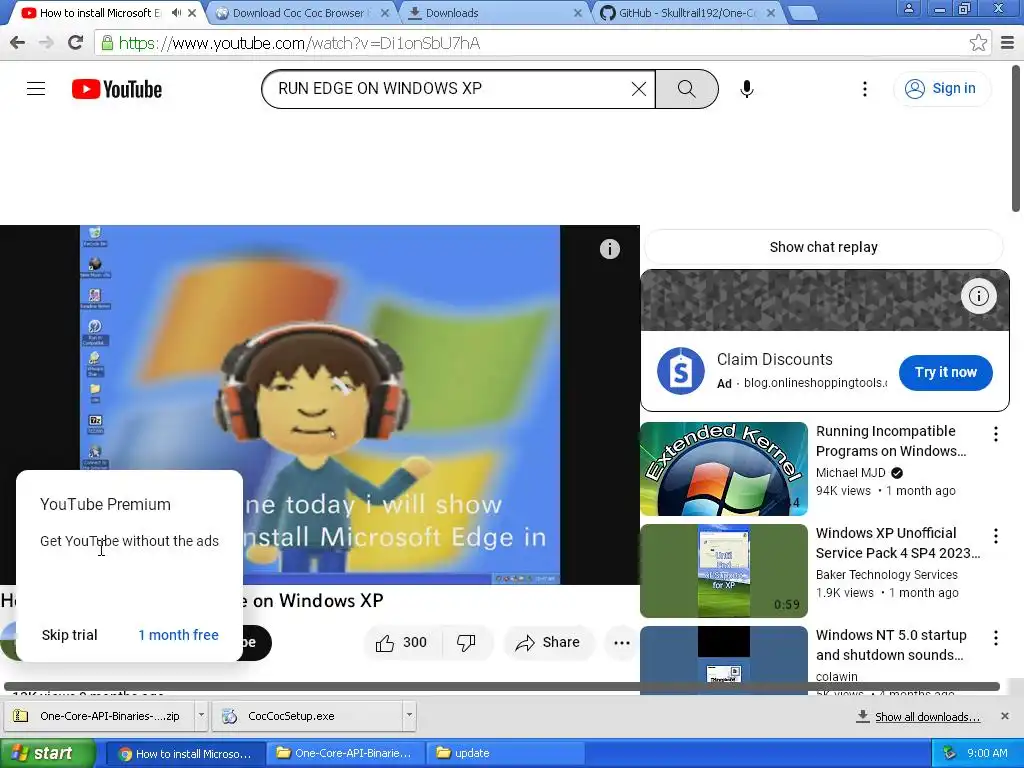Reload the YouTube page
This screenshot has height=768, width=1024.
(x=76, y=43)
